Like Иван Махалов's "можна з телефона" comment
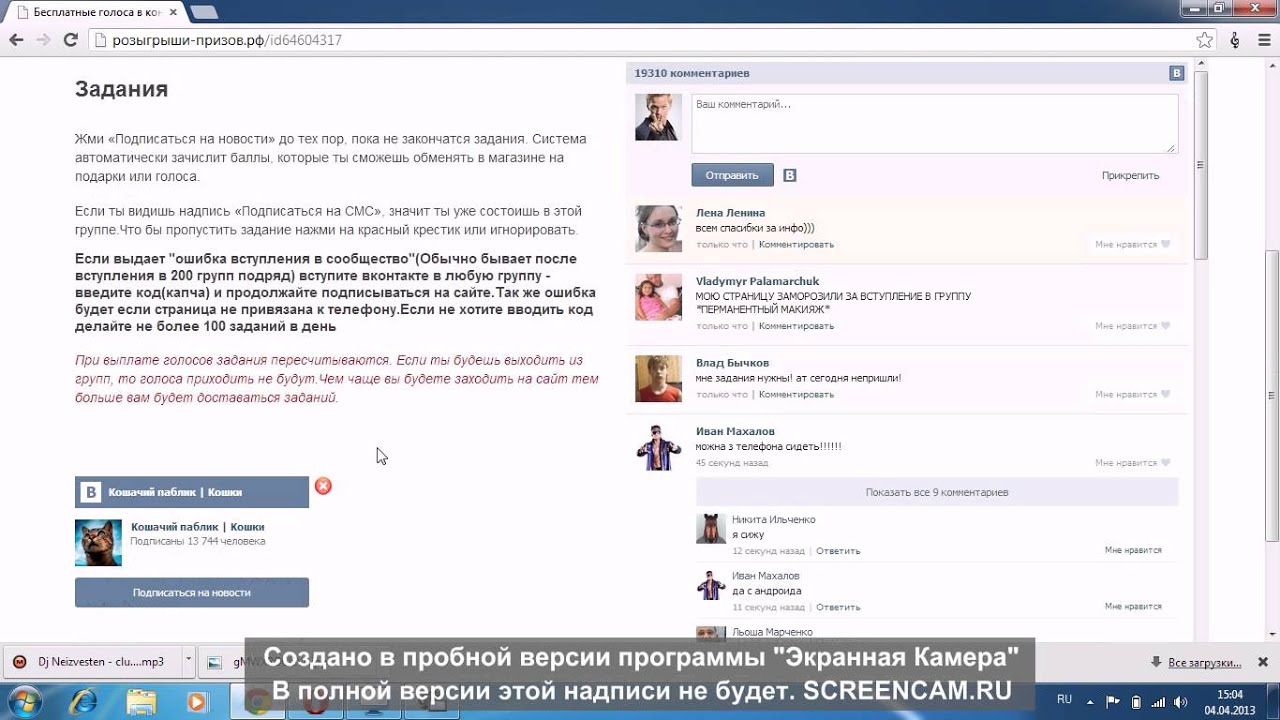The image size is (1280, 720). (1132, 463)
